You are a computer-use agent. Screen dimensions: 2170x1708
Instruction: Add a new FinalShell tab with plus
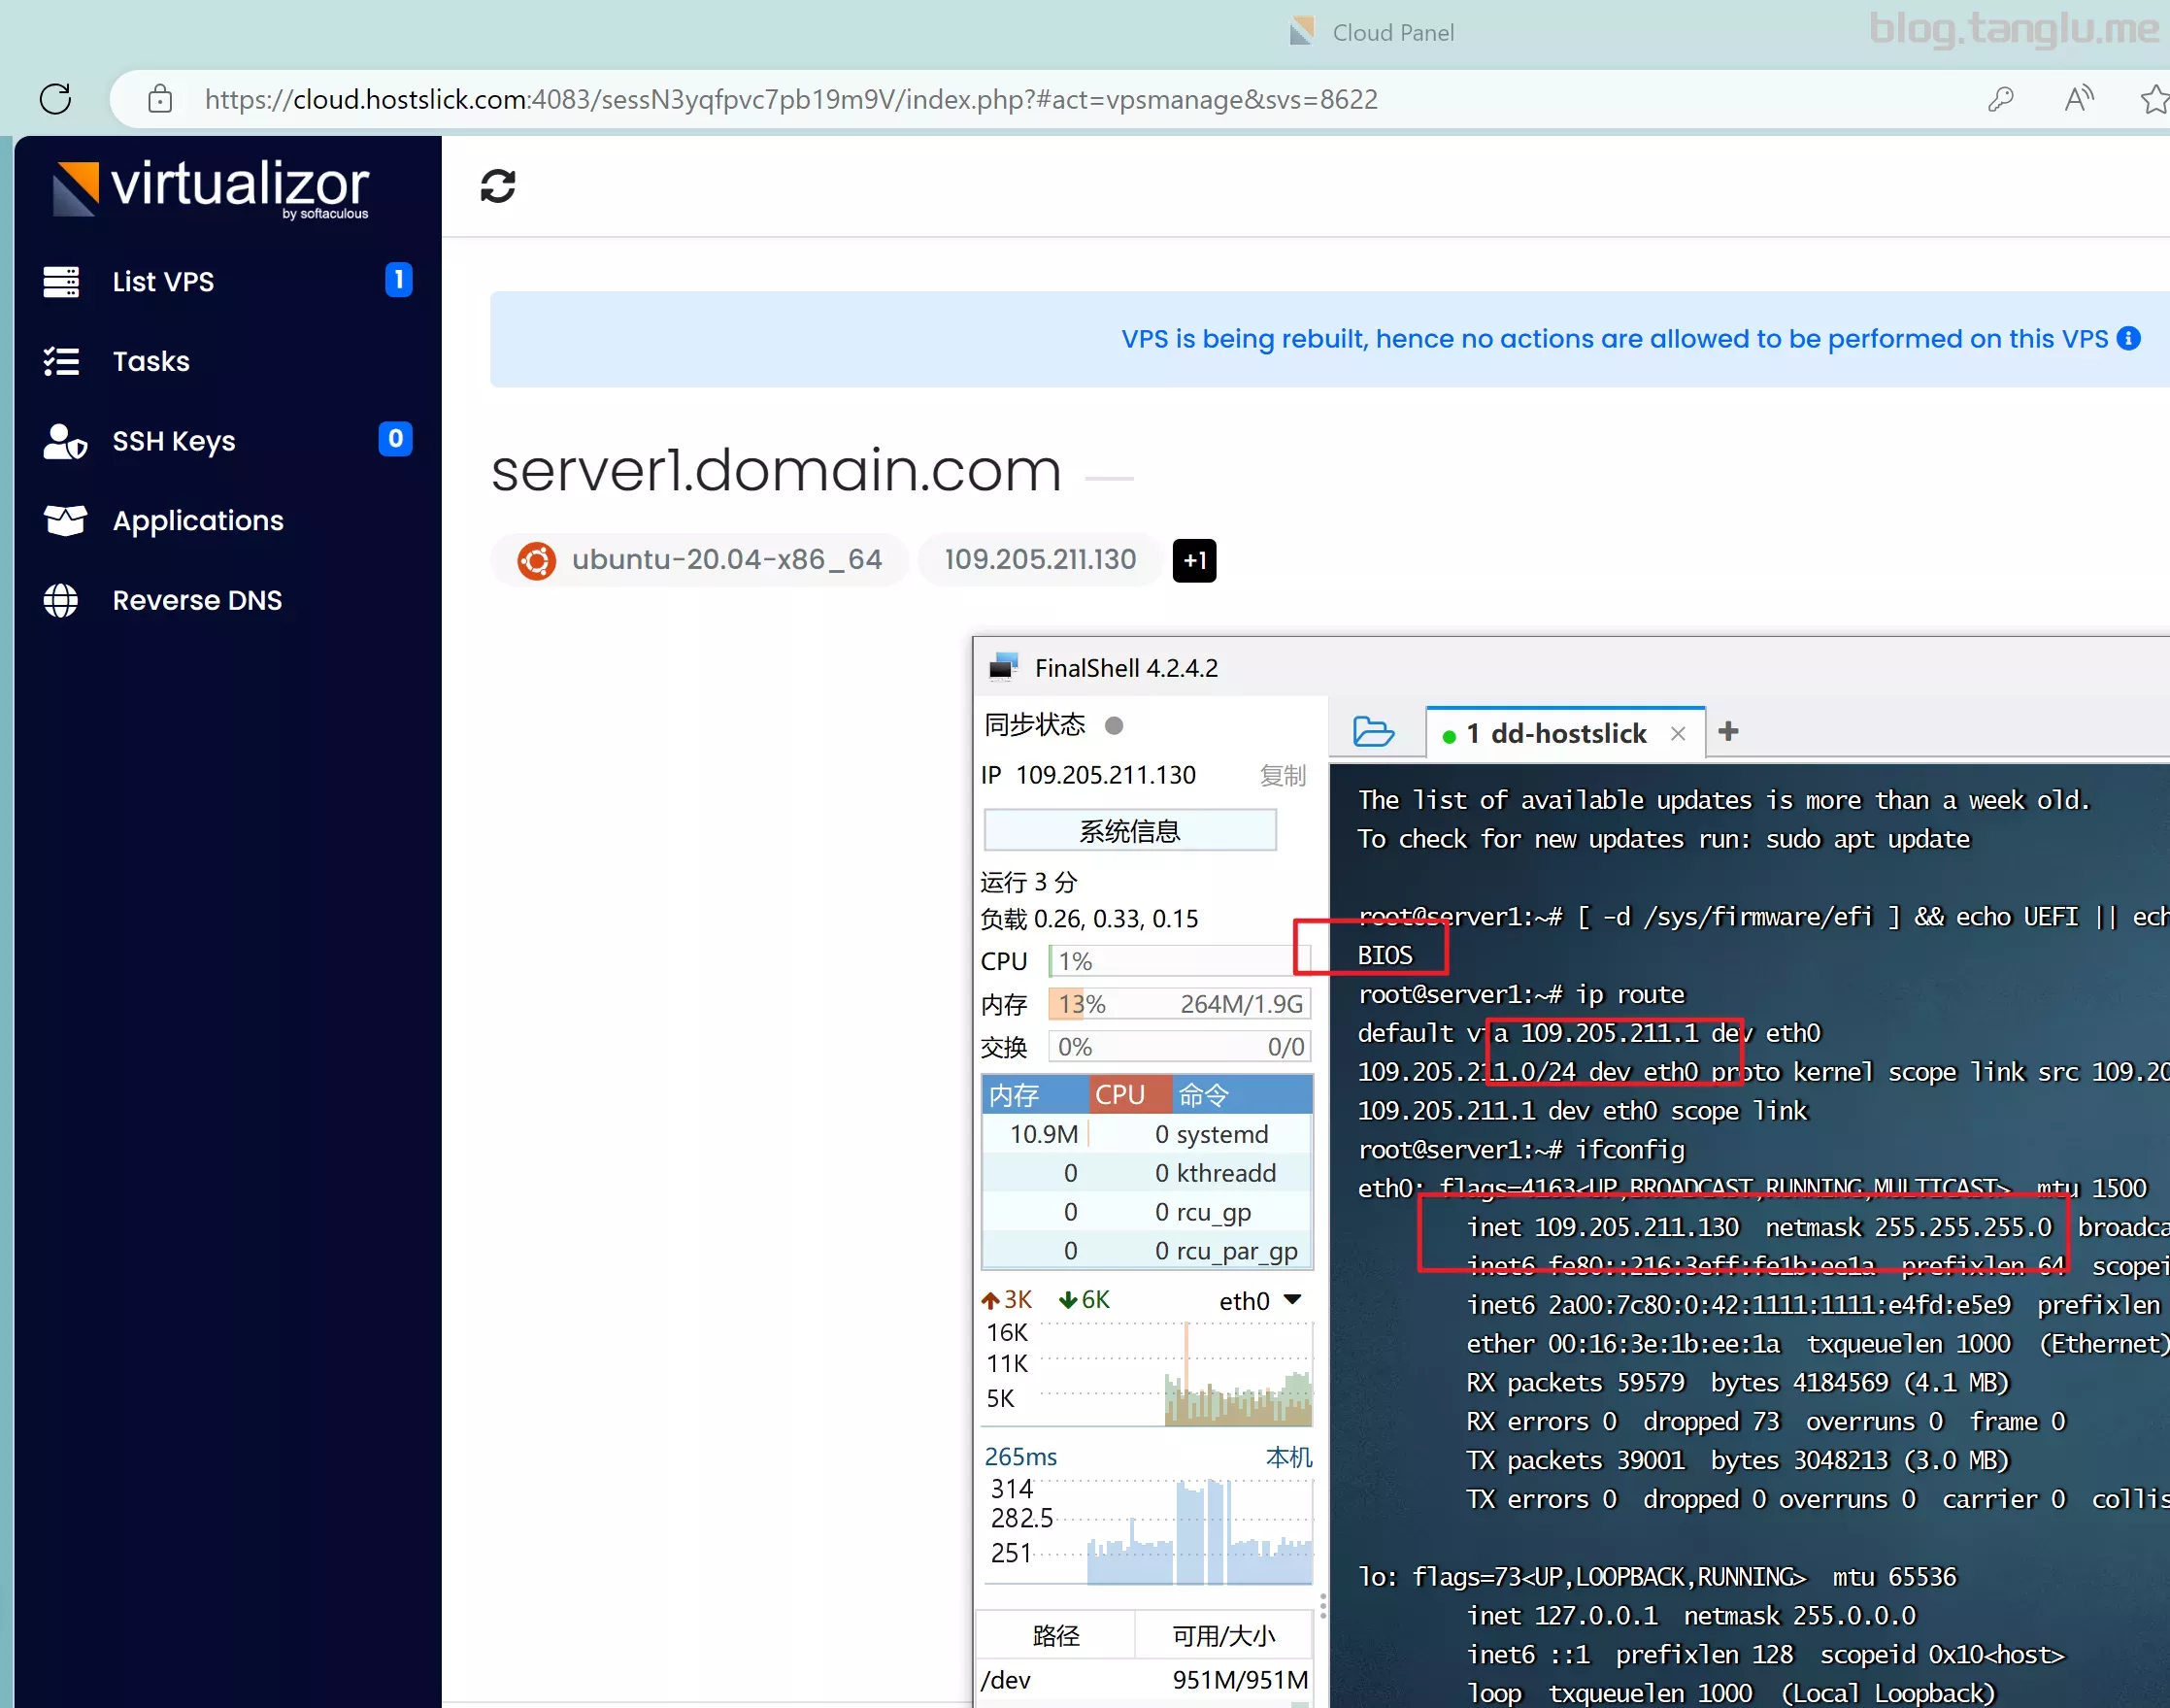1728,731
